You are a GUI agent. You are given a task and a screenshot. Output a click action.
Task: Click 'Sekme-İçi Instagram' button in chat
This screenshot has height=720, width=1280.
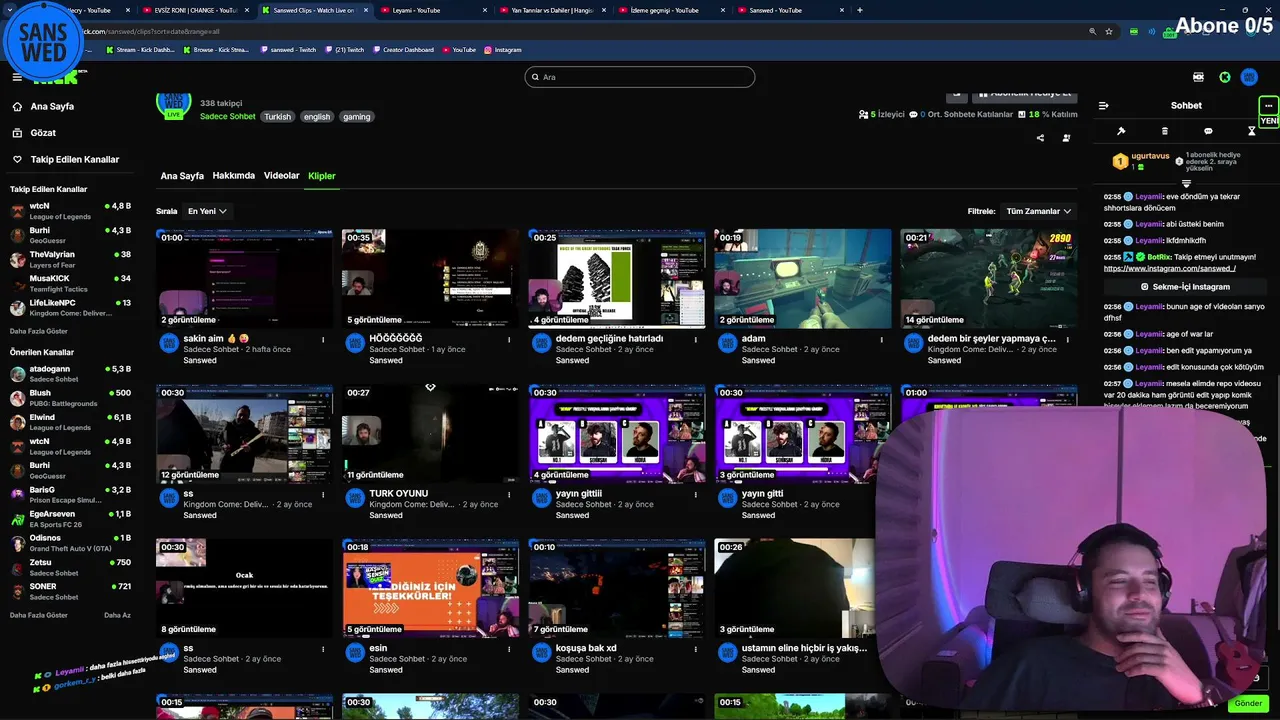[x=1185, y=287]
